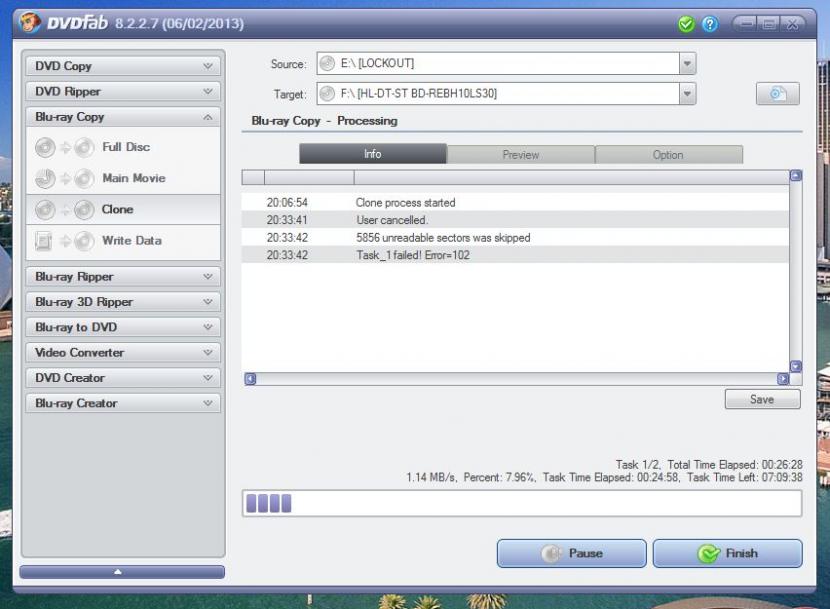Click the Source field showing E:\ [LOCKOUT]
Viewport: 830px width, 609px height.
506,64
